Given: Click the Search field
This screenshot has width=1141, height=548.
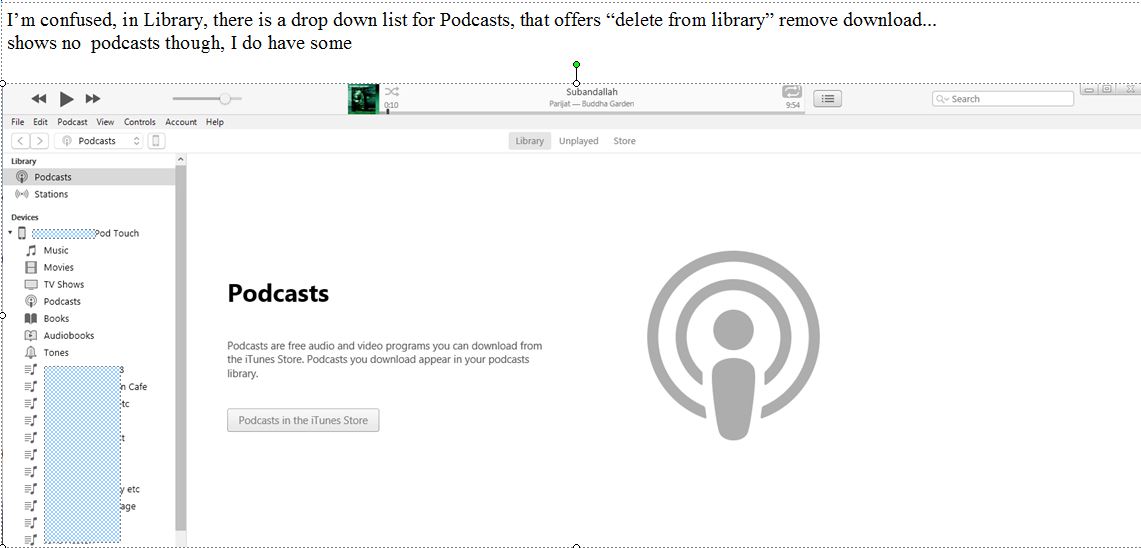Looking at the screenshot, I should (x=1003, y=99).
